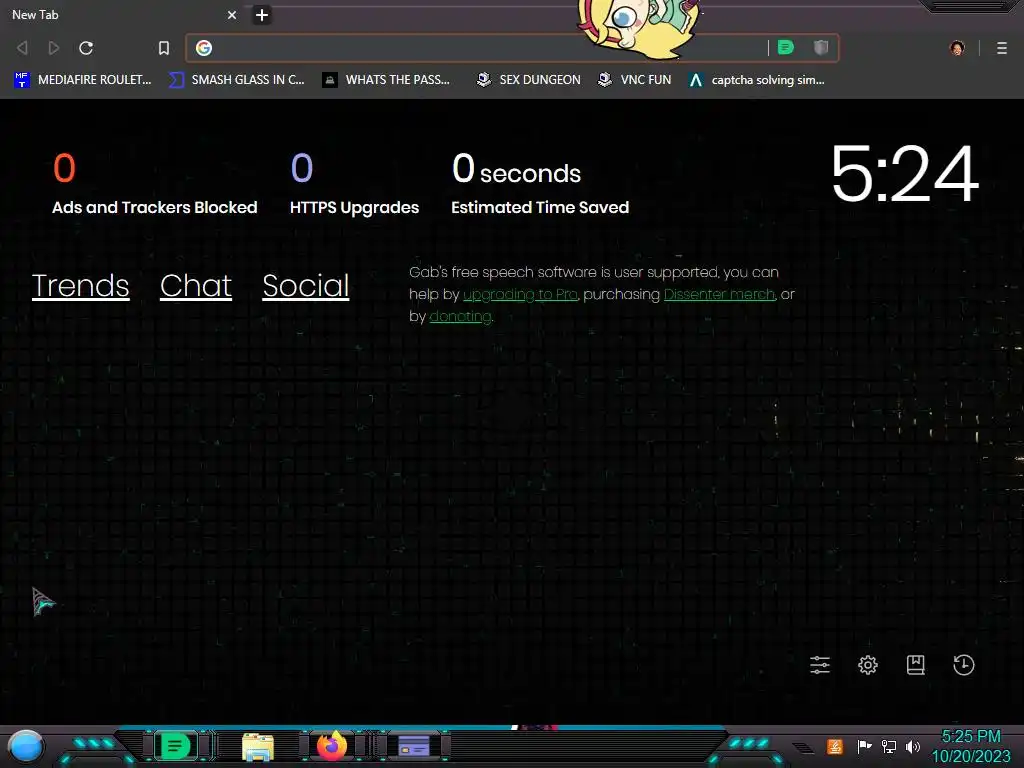Viewport: 1024px width, 768px height.
Task: Open the Trends link
Action: 80,286
